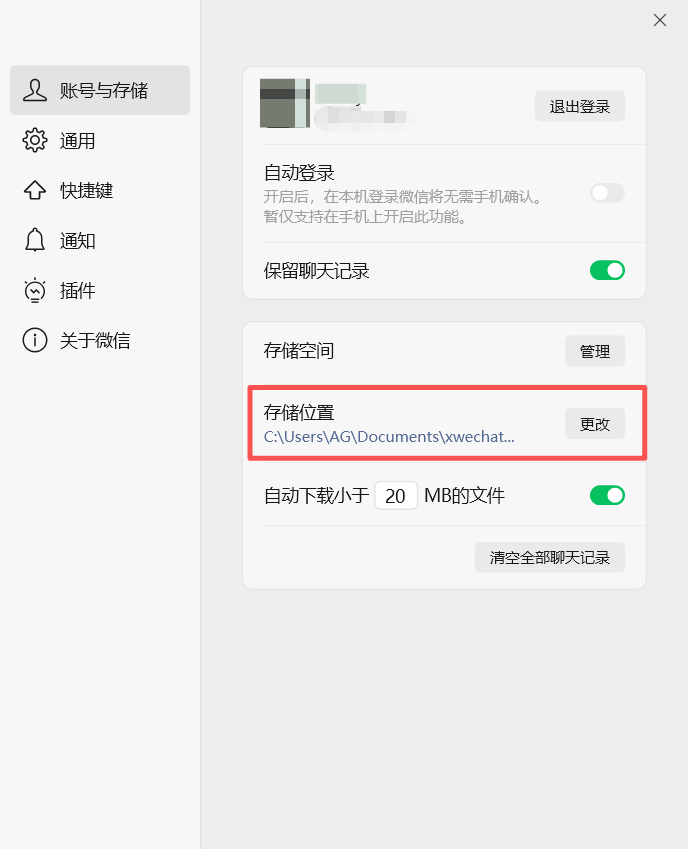Click 管理 beside 存储空间
Screen dimensions: 688x849
[595, 351]
